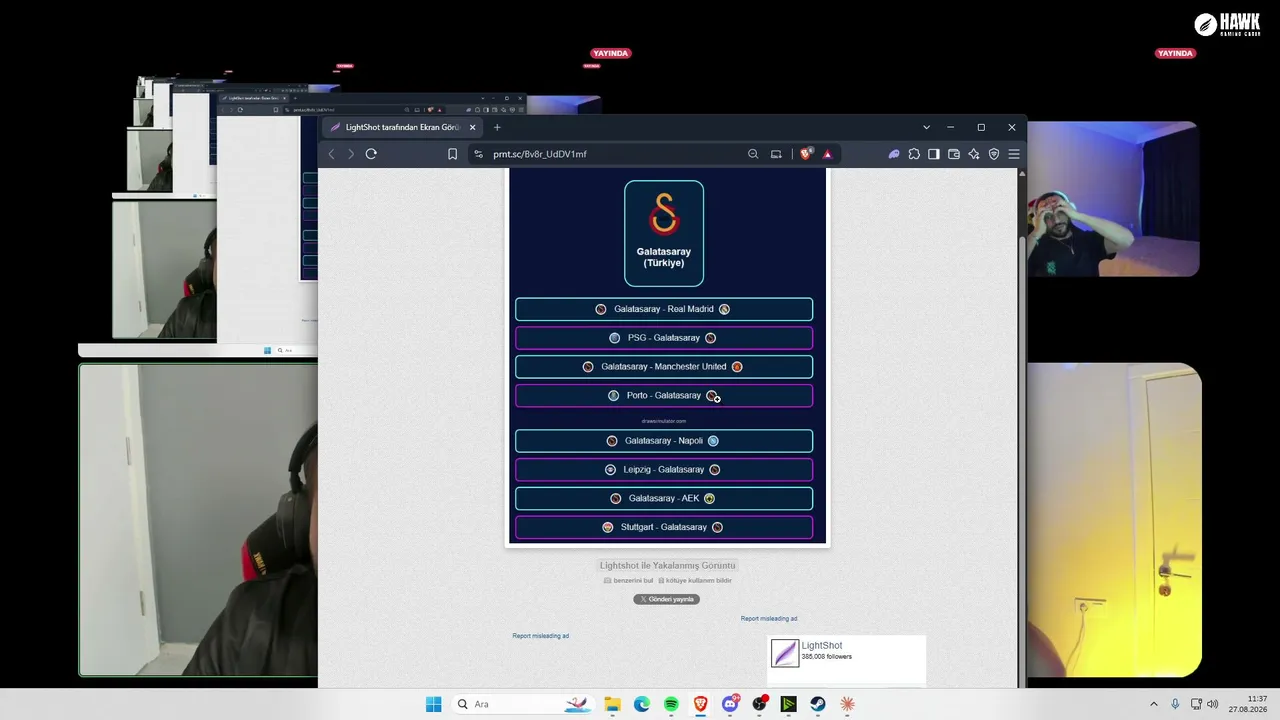This screenshot has height=720, width=1280.
Task: Expand the tab search dropdown arrow
Action: point(926,127)
